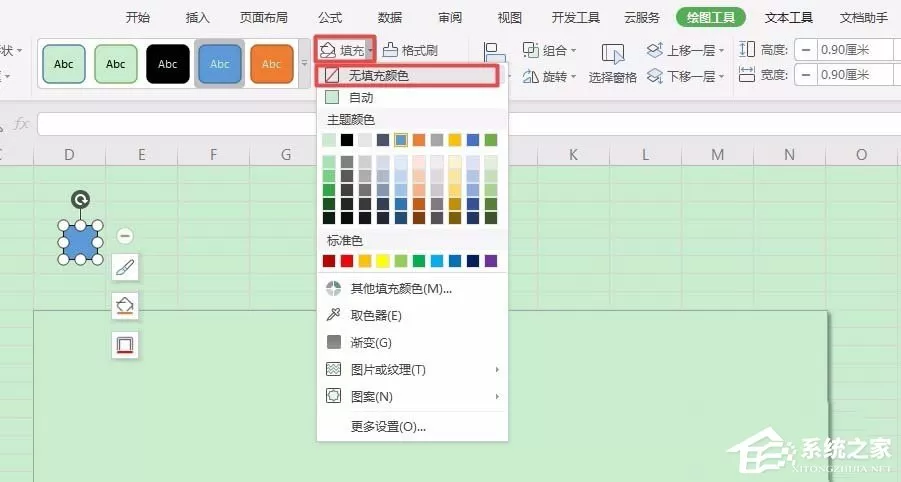Decrease the 高度 height value

[806, 50]
